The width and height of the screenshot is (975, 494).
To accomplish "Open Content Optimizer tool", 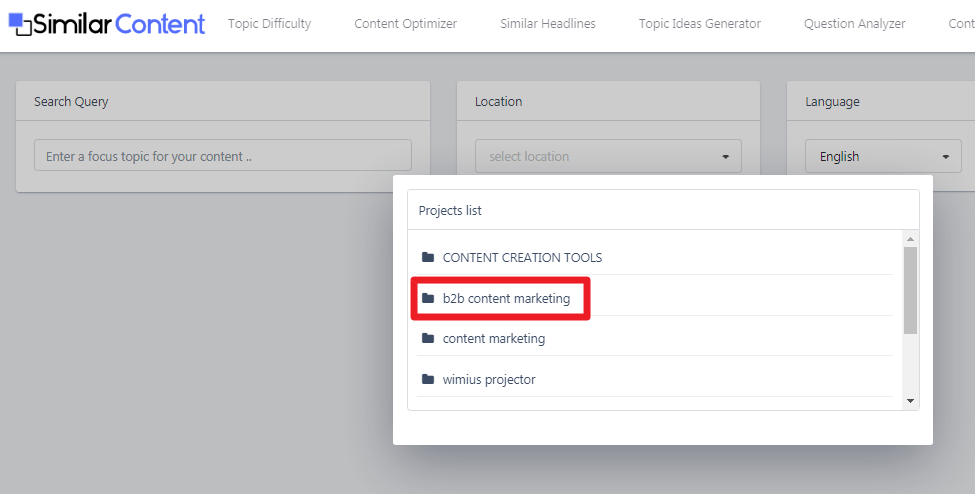I will click(405, 24).
